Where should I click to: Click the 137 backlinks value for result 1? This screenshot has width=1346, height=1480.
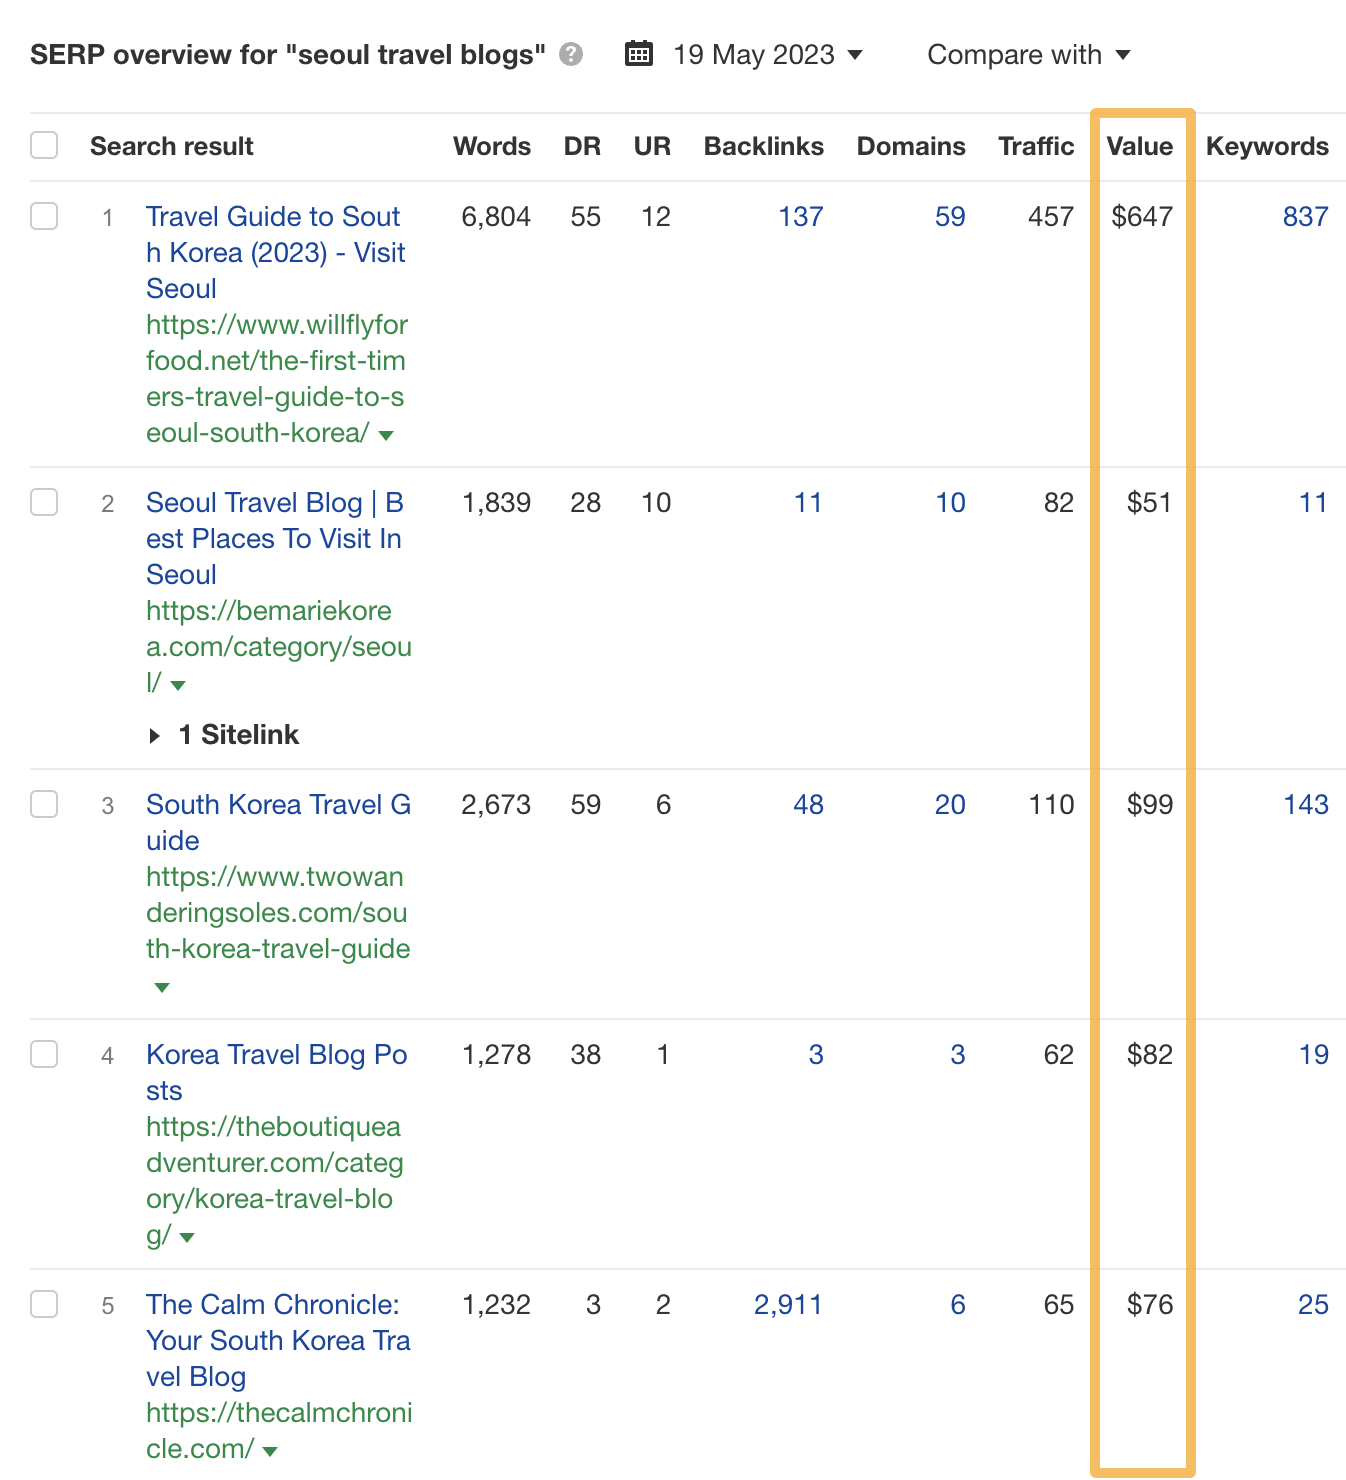800,216
